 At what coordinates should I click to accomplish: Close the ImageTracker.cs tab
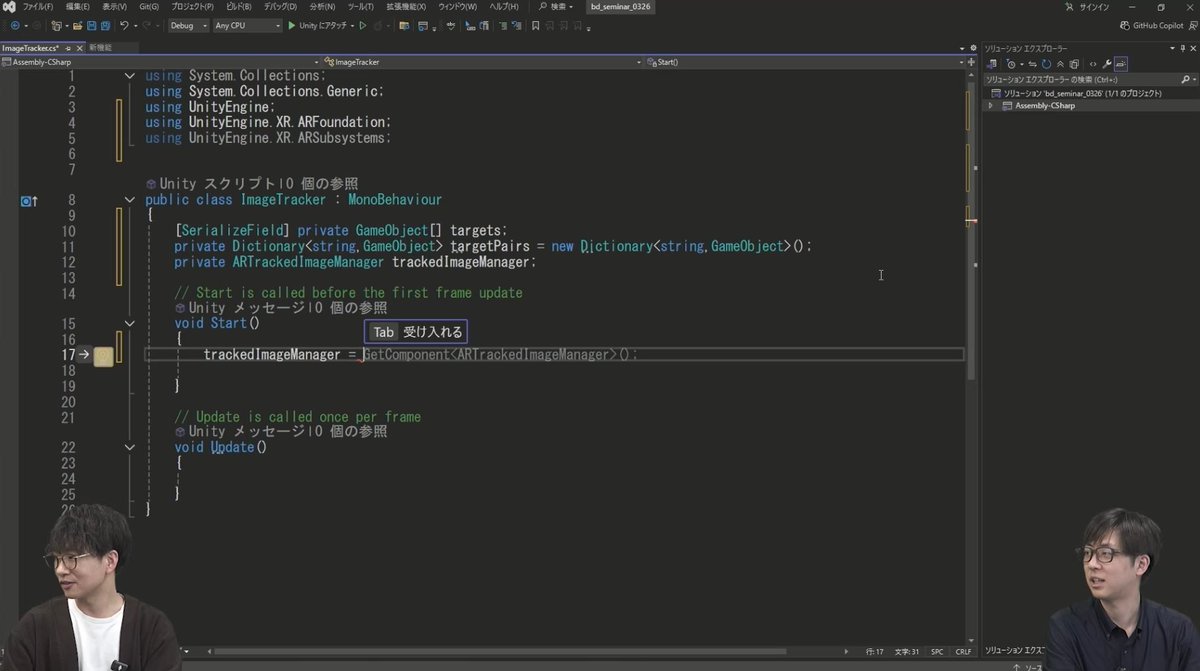point(78,47)
